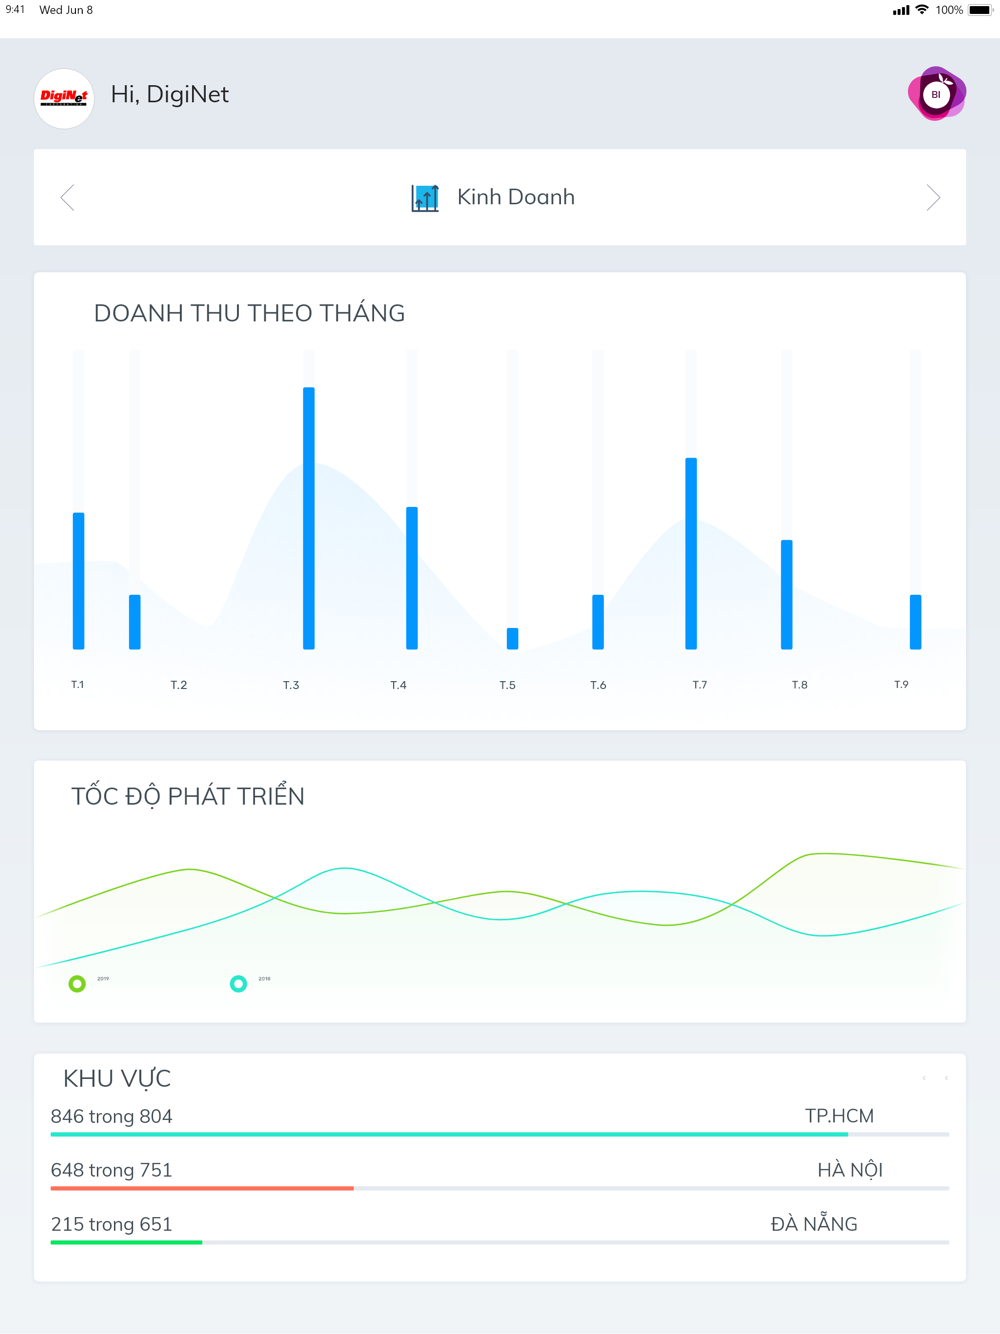Go to next category with right chevron
The width and height of the screenshot is (1000, 1334).
[932, 197]
